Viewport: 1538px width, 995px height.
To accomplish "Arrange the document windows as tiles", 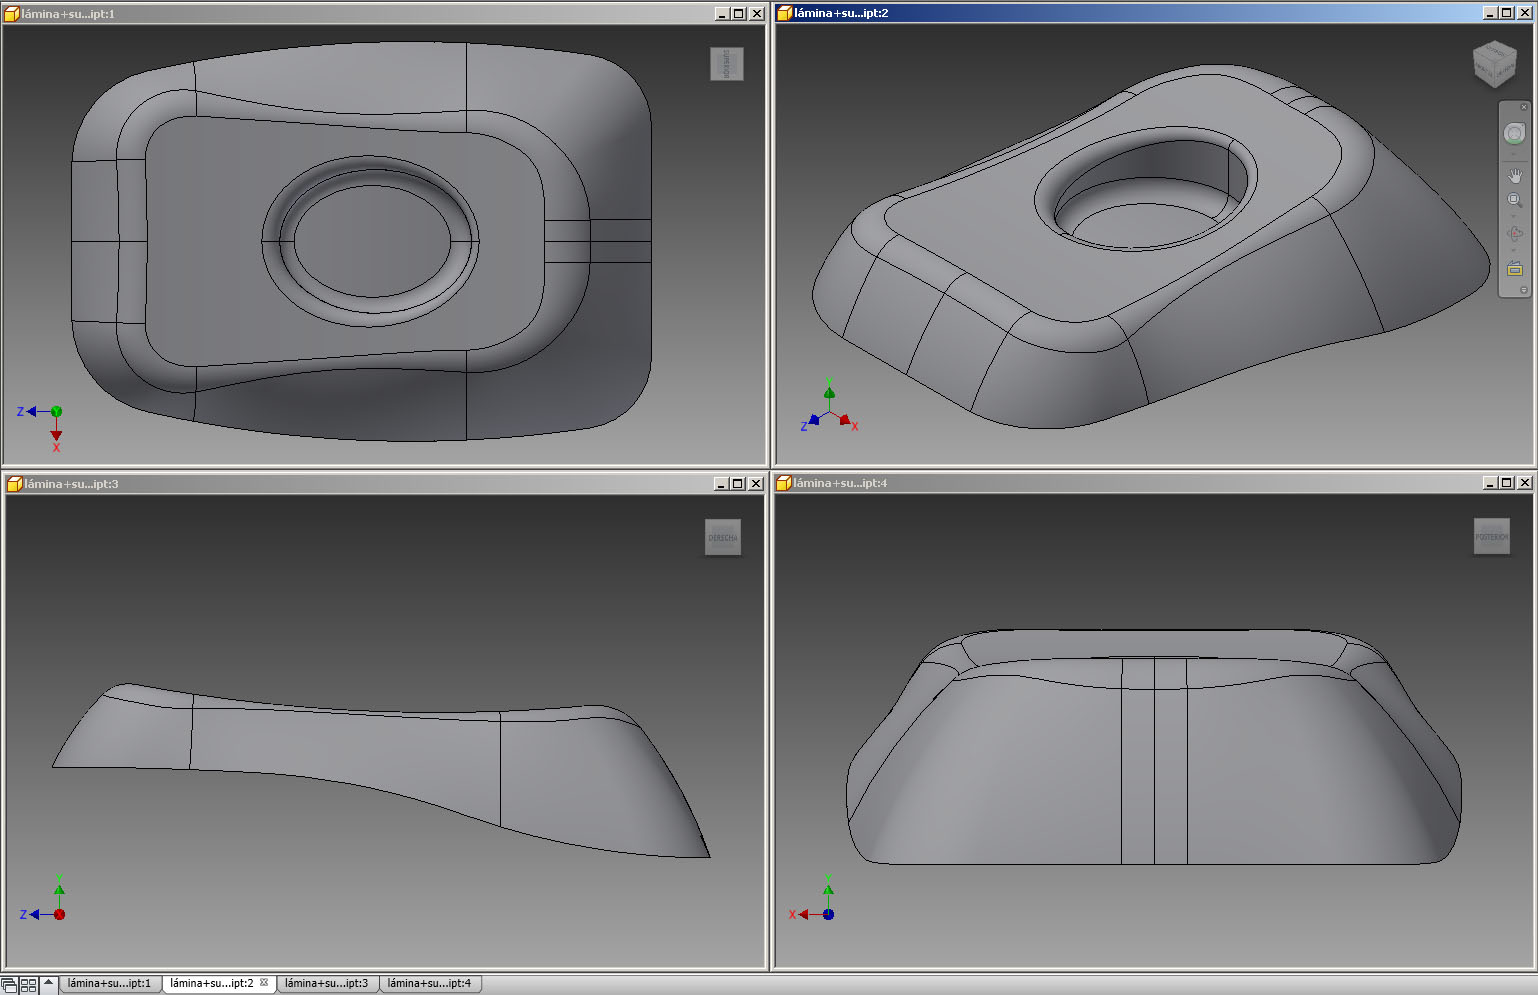I will (x=28, y=985).
